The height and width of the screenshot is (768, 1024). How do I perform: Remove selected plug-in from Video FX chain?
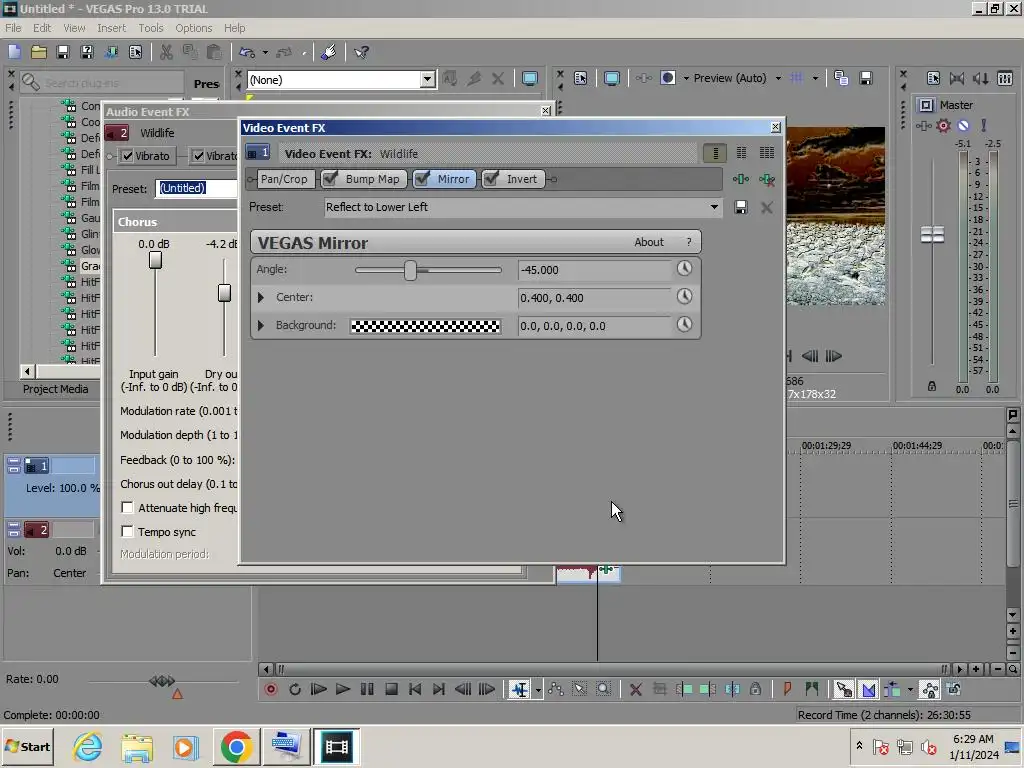pyautogui.click(x=767, y=179)
